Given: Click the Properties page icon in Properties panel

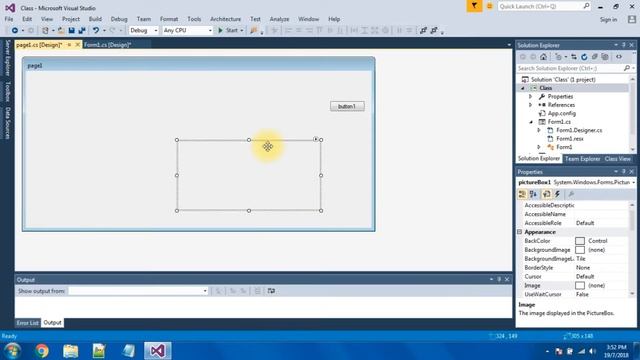Looking at the screenshot, I should [547, 194].
